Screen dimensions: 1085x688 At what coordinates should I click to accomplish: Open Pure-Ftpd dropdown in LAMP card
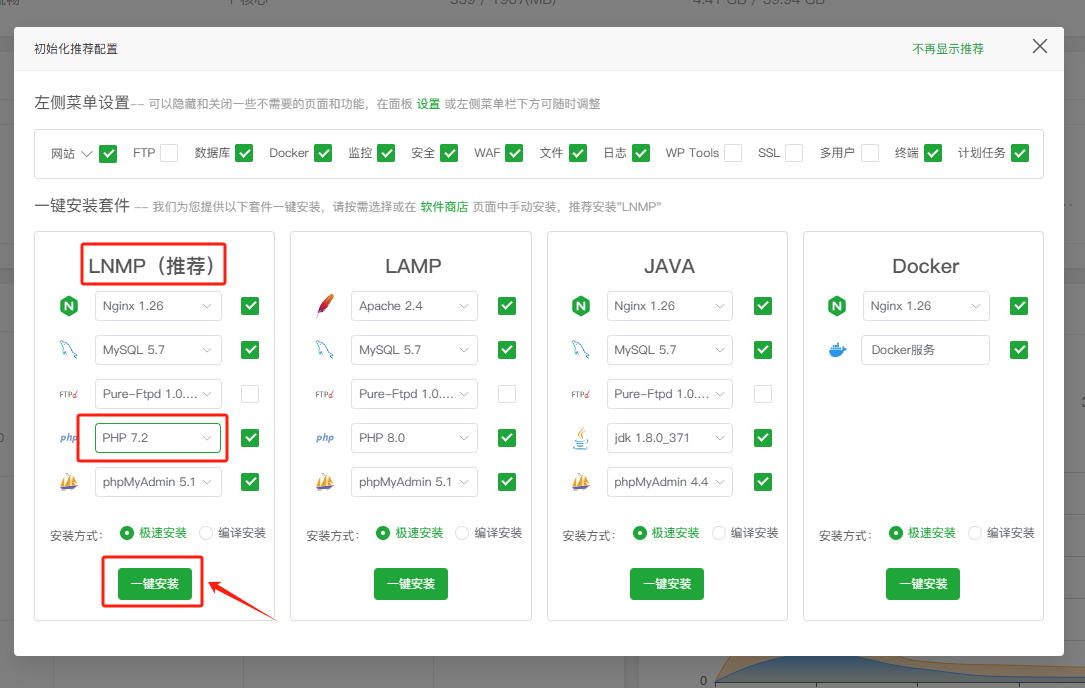(x=414, y=394)
